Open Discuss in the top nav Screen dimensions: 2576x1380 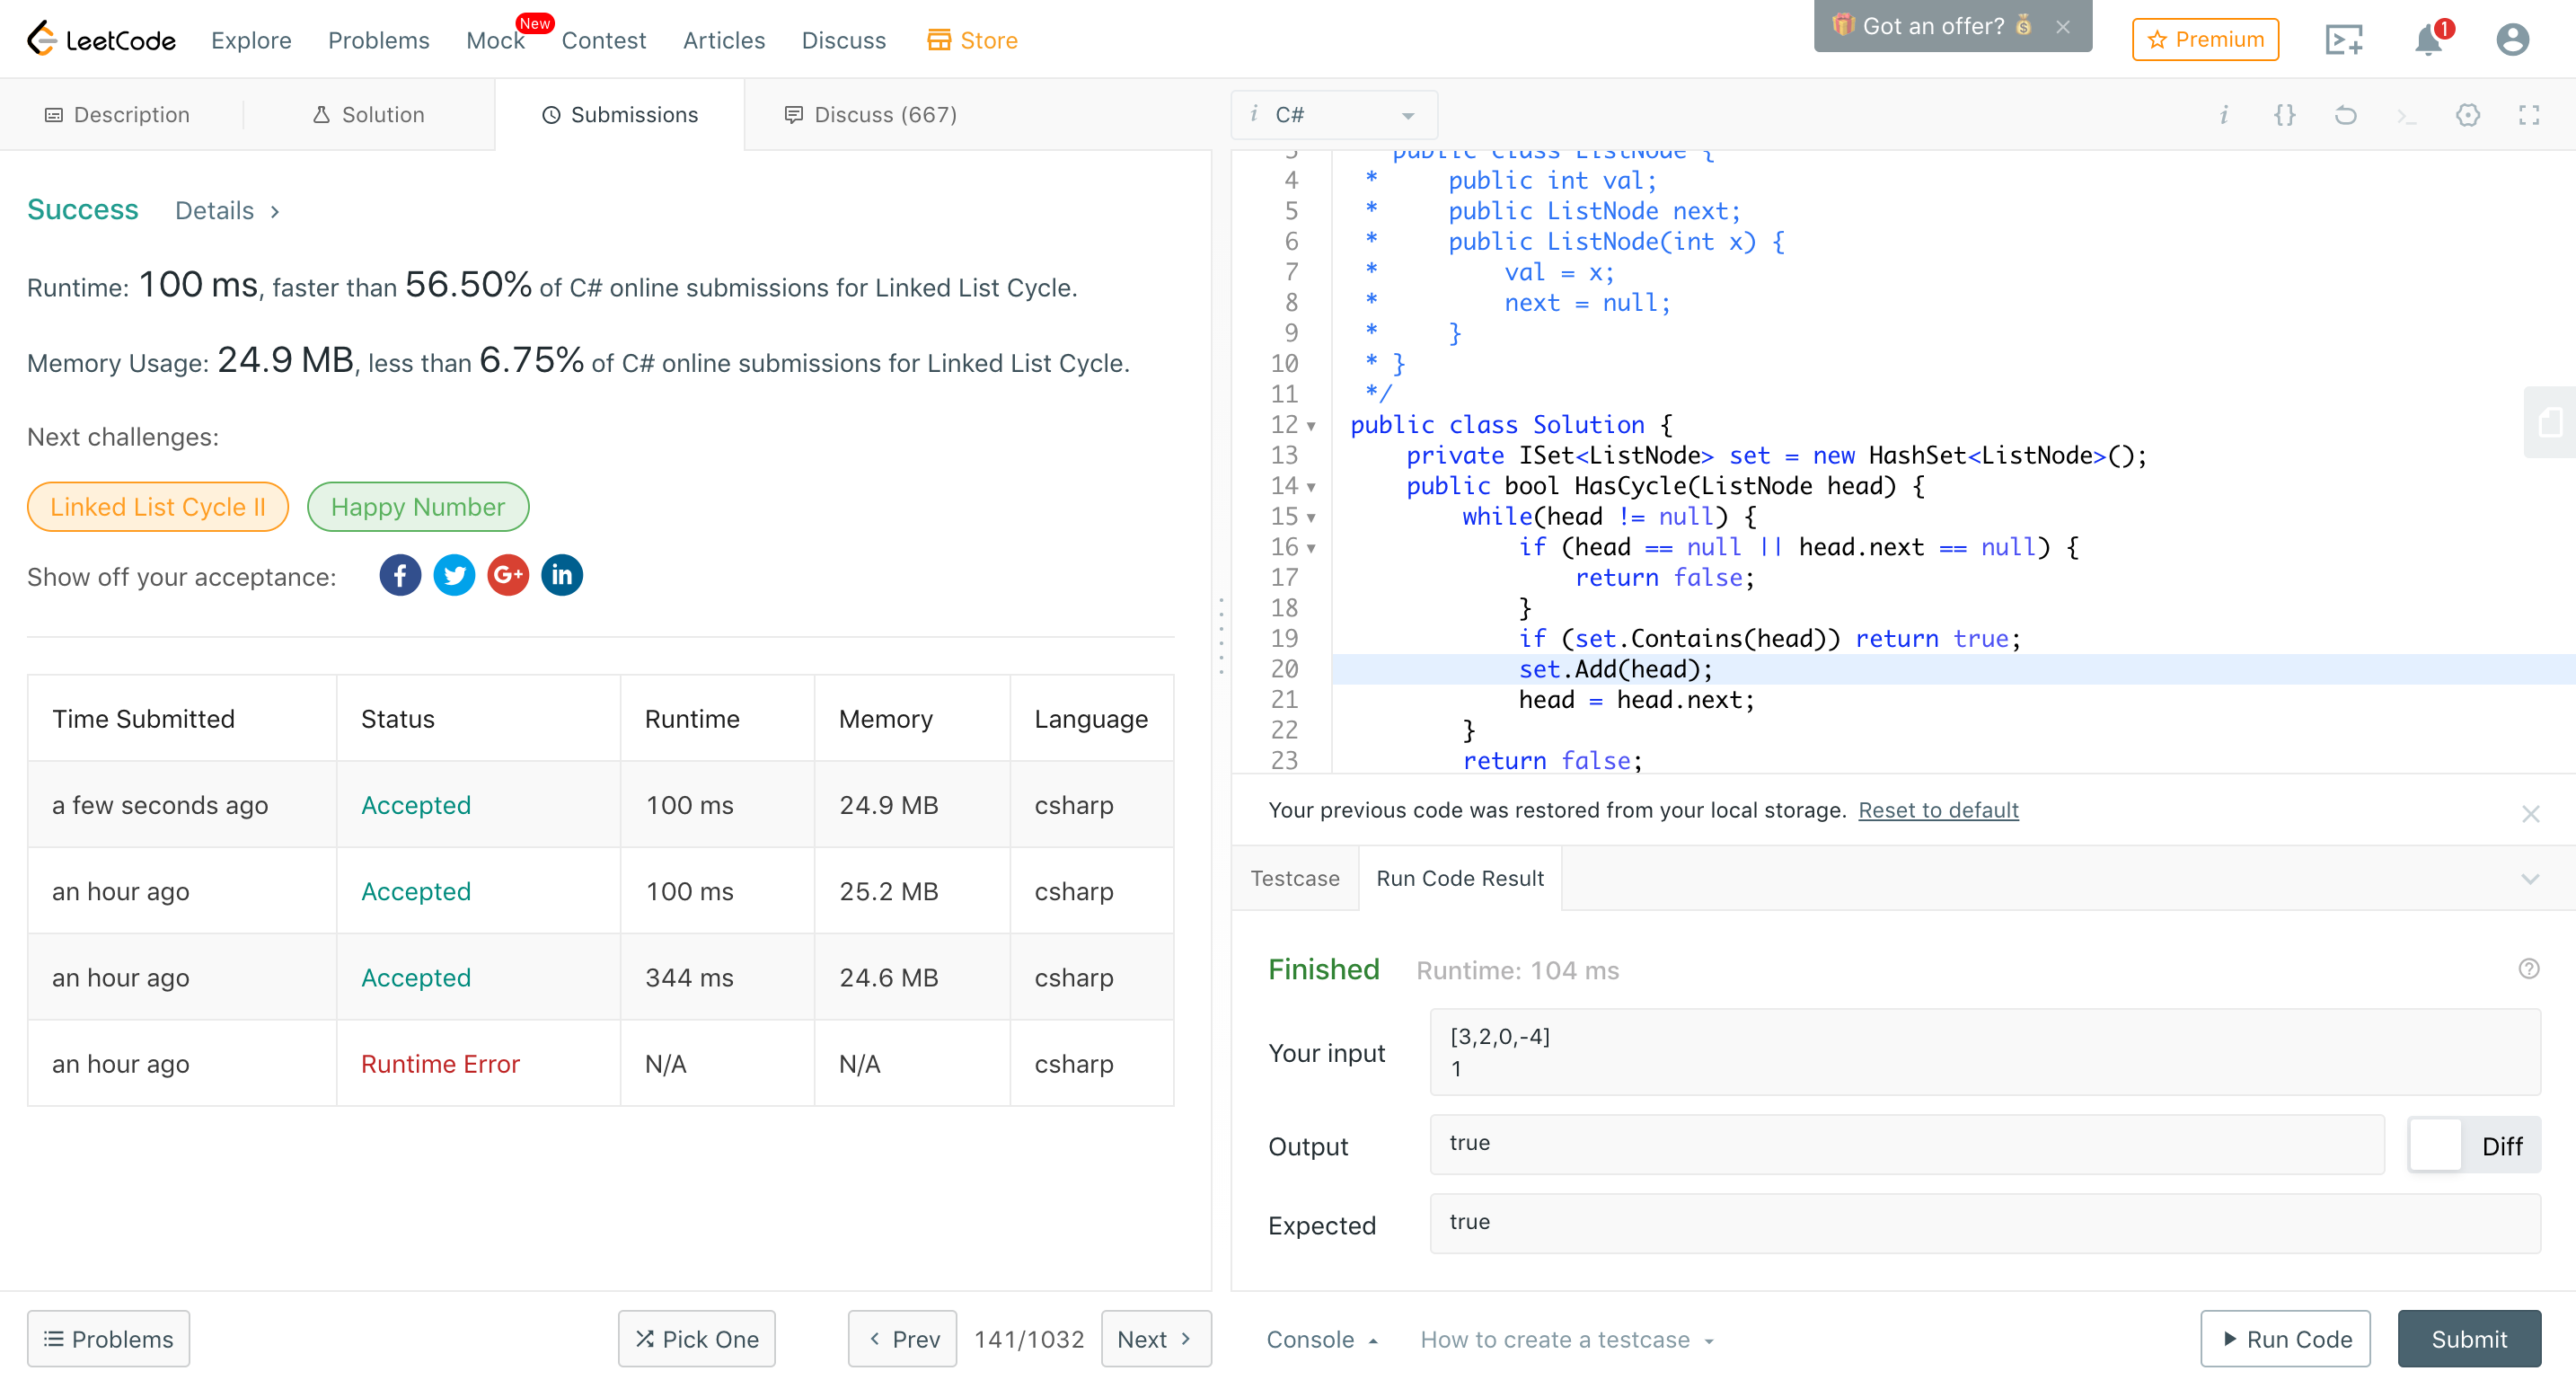[x=843, y=40]
